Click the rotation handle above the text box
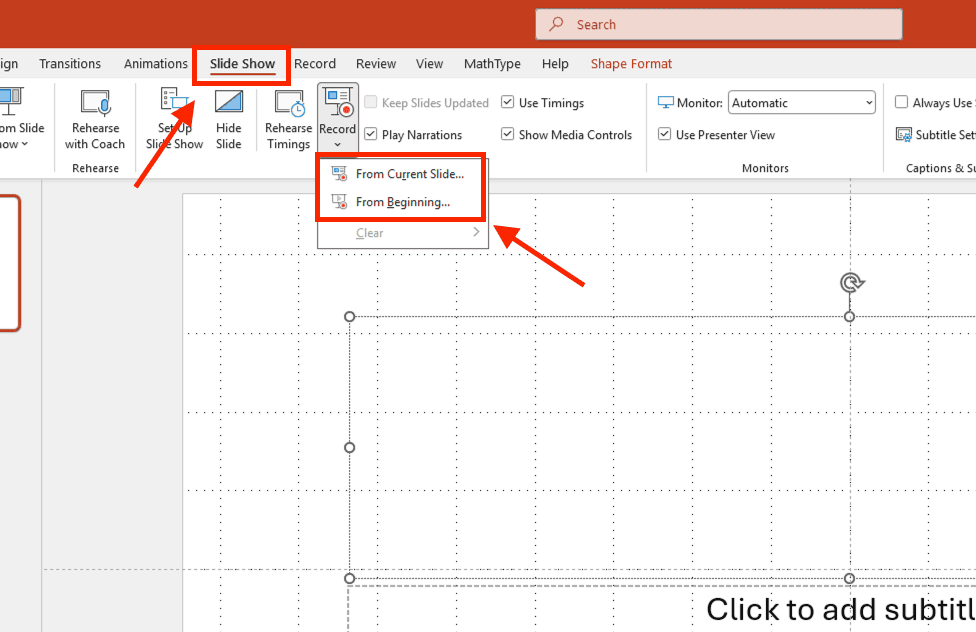This screenshot has width=976, height=632. tap(851, 283)
